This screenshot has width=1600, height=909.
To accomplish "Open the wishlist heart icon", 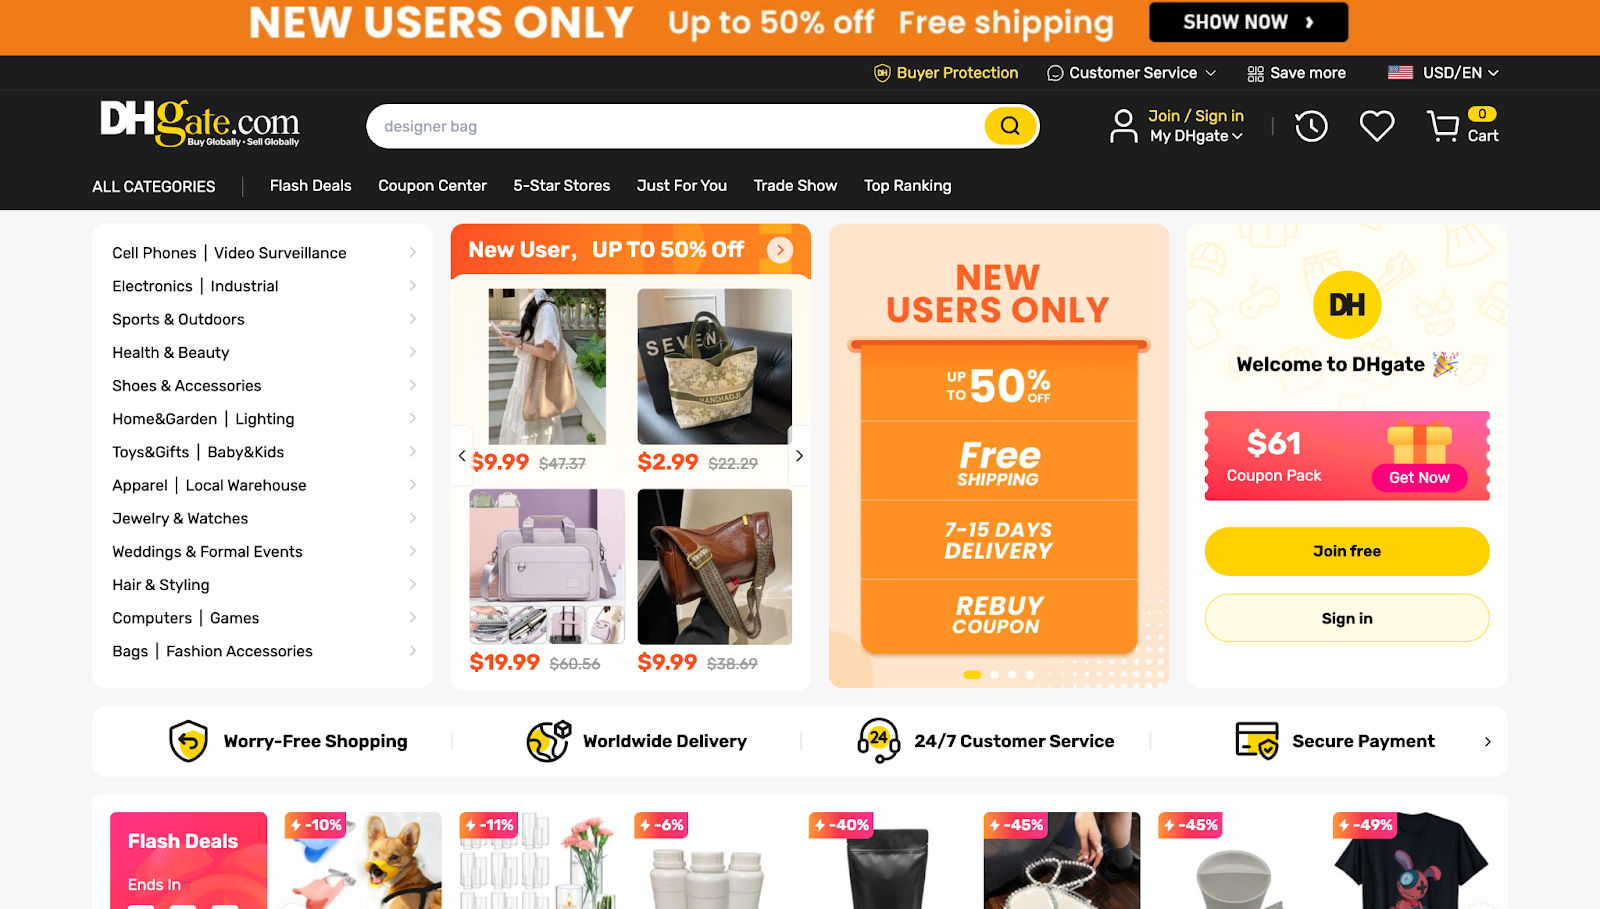I will [1377, 126].
